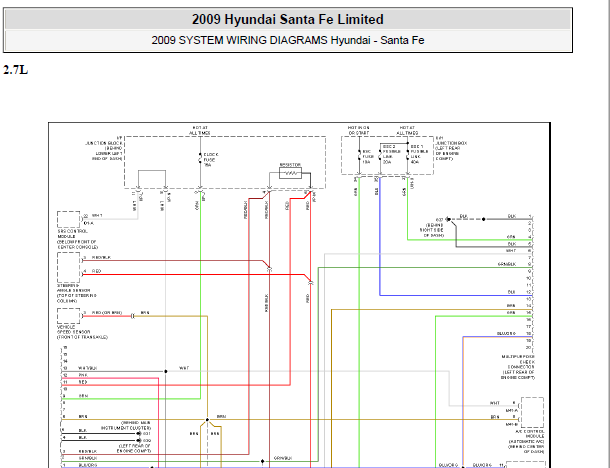Click the vehicle speed sensor dashed box

click(x=68, y=316)
